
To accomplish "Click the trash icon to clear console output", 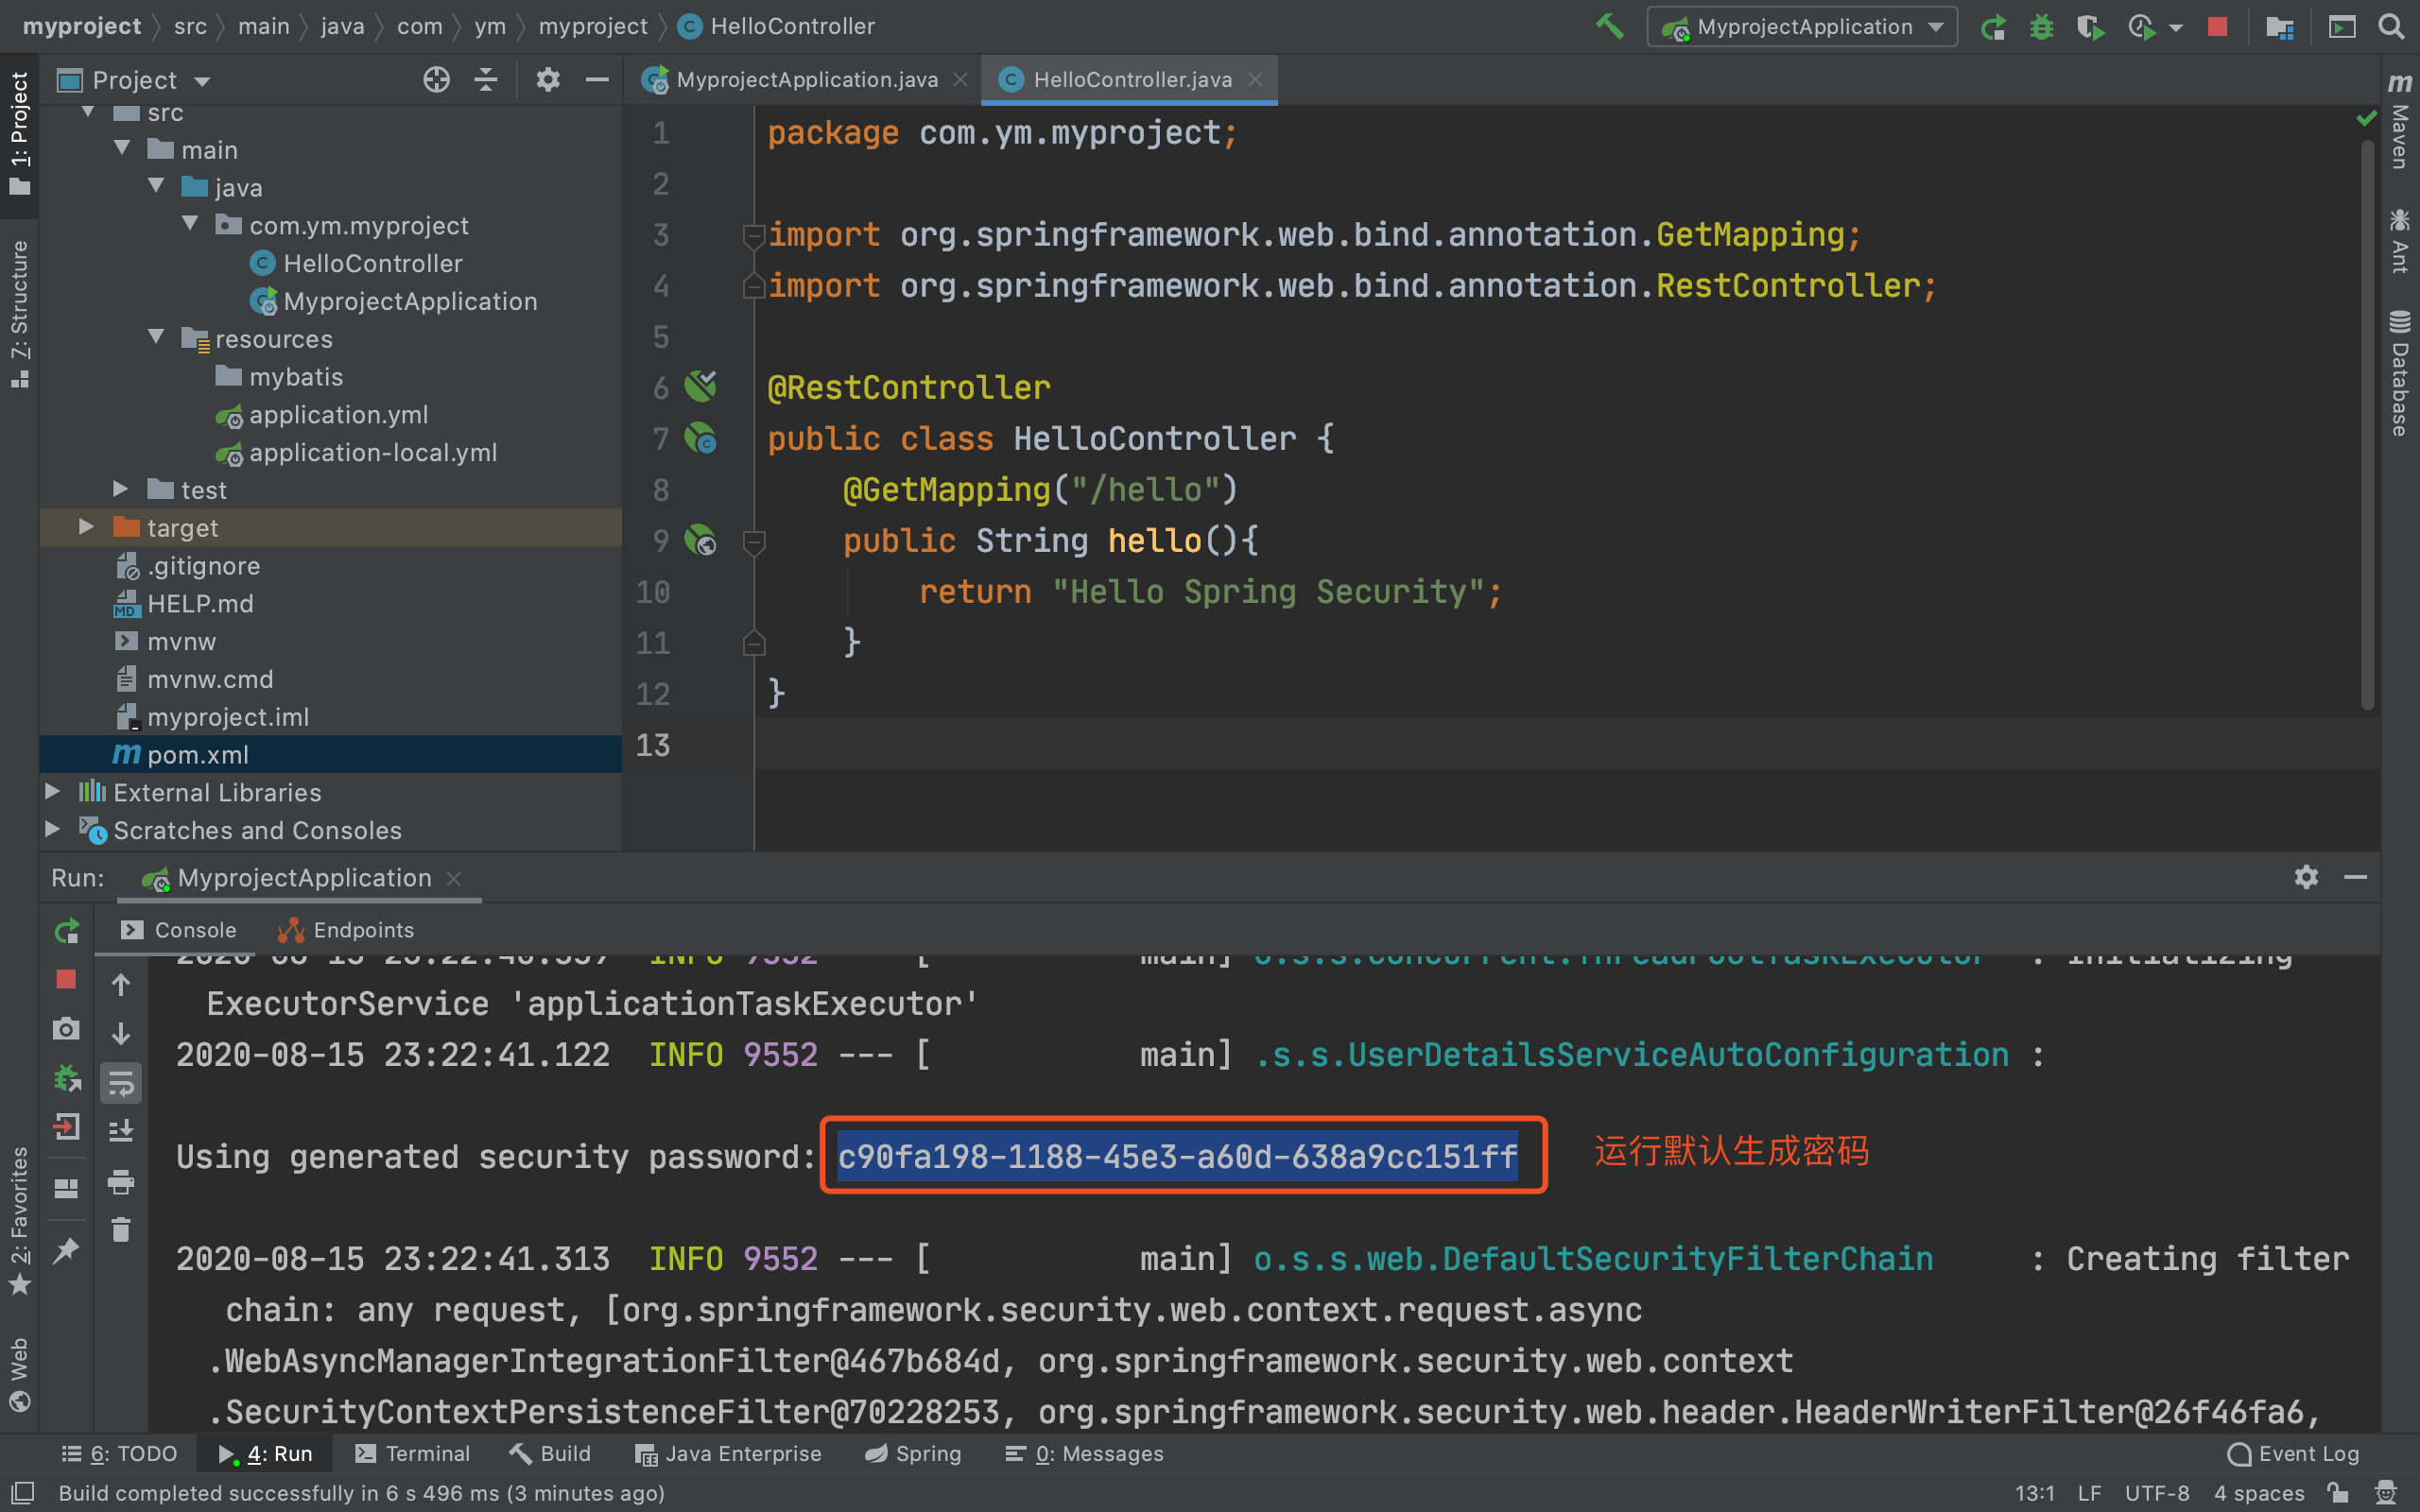I will click(121, 1229).
